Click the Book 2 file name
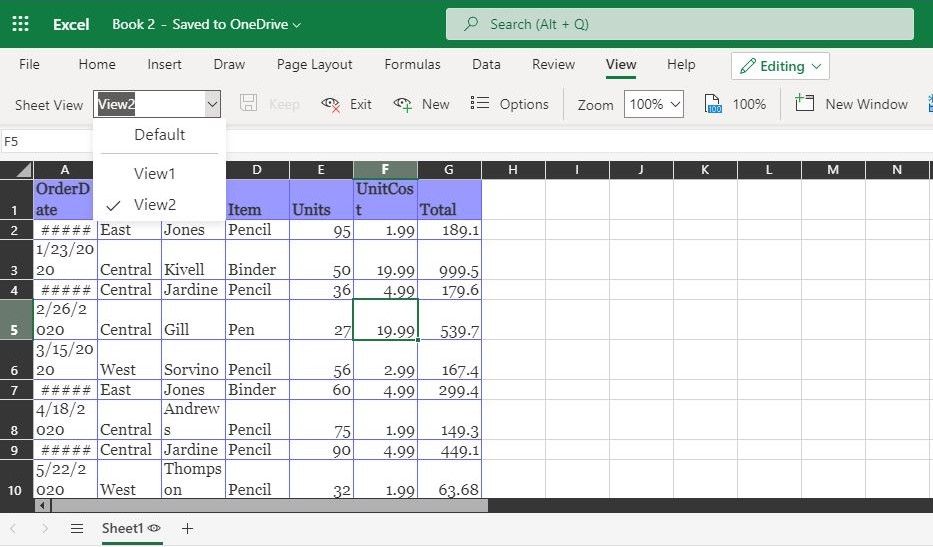933x547 pixels. (x=133, y=24)
